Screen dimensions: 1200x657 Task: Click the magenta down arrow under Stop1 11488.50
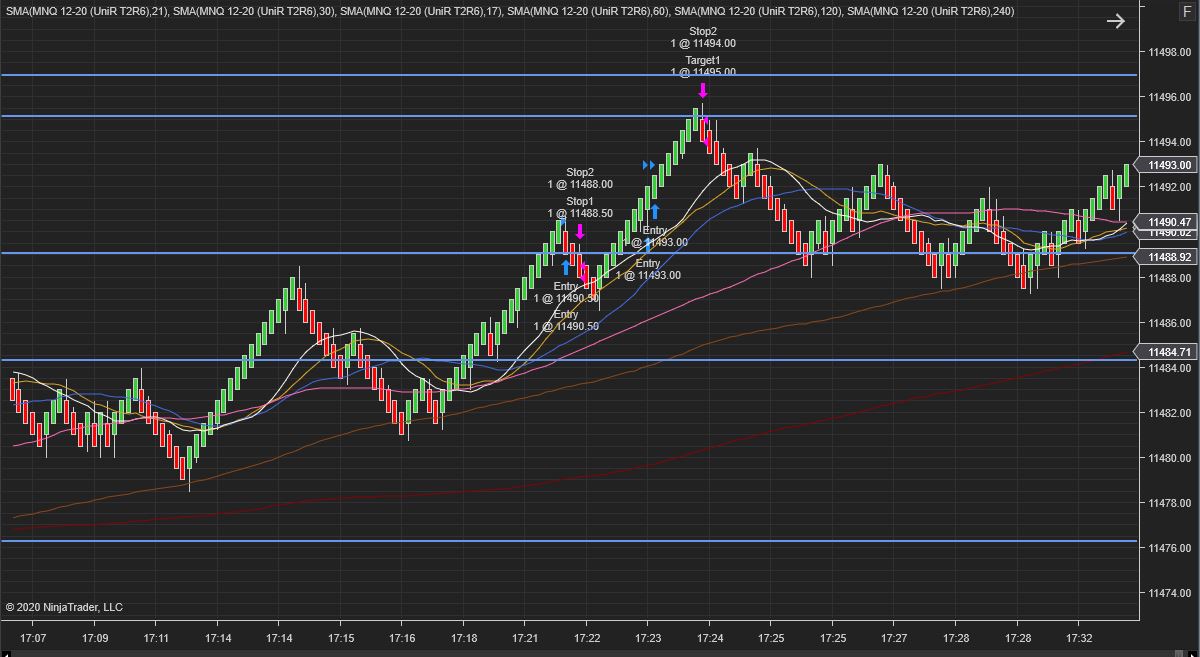580,231
